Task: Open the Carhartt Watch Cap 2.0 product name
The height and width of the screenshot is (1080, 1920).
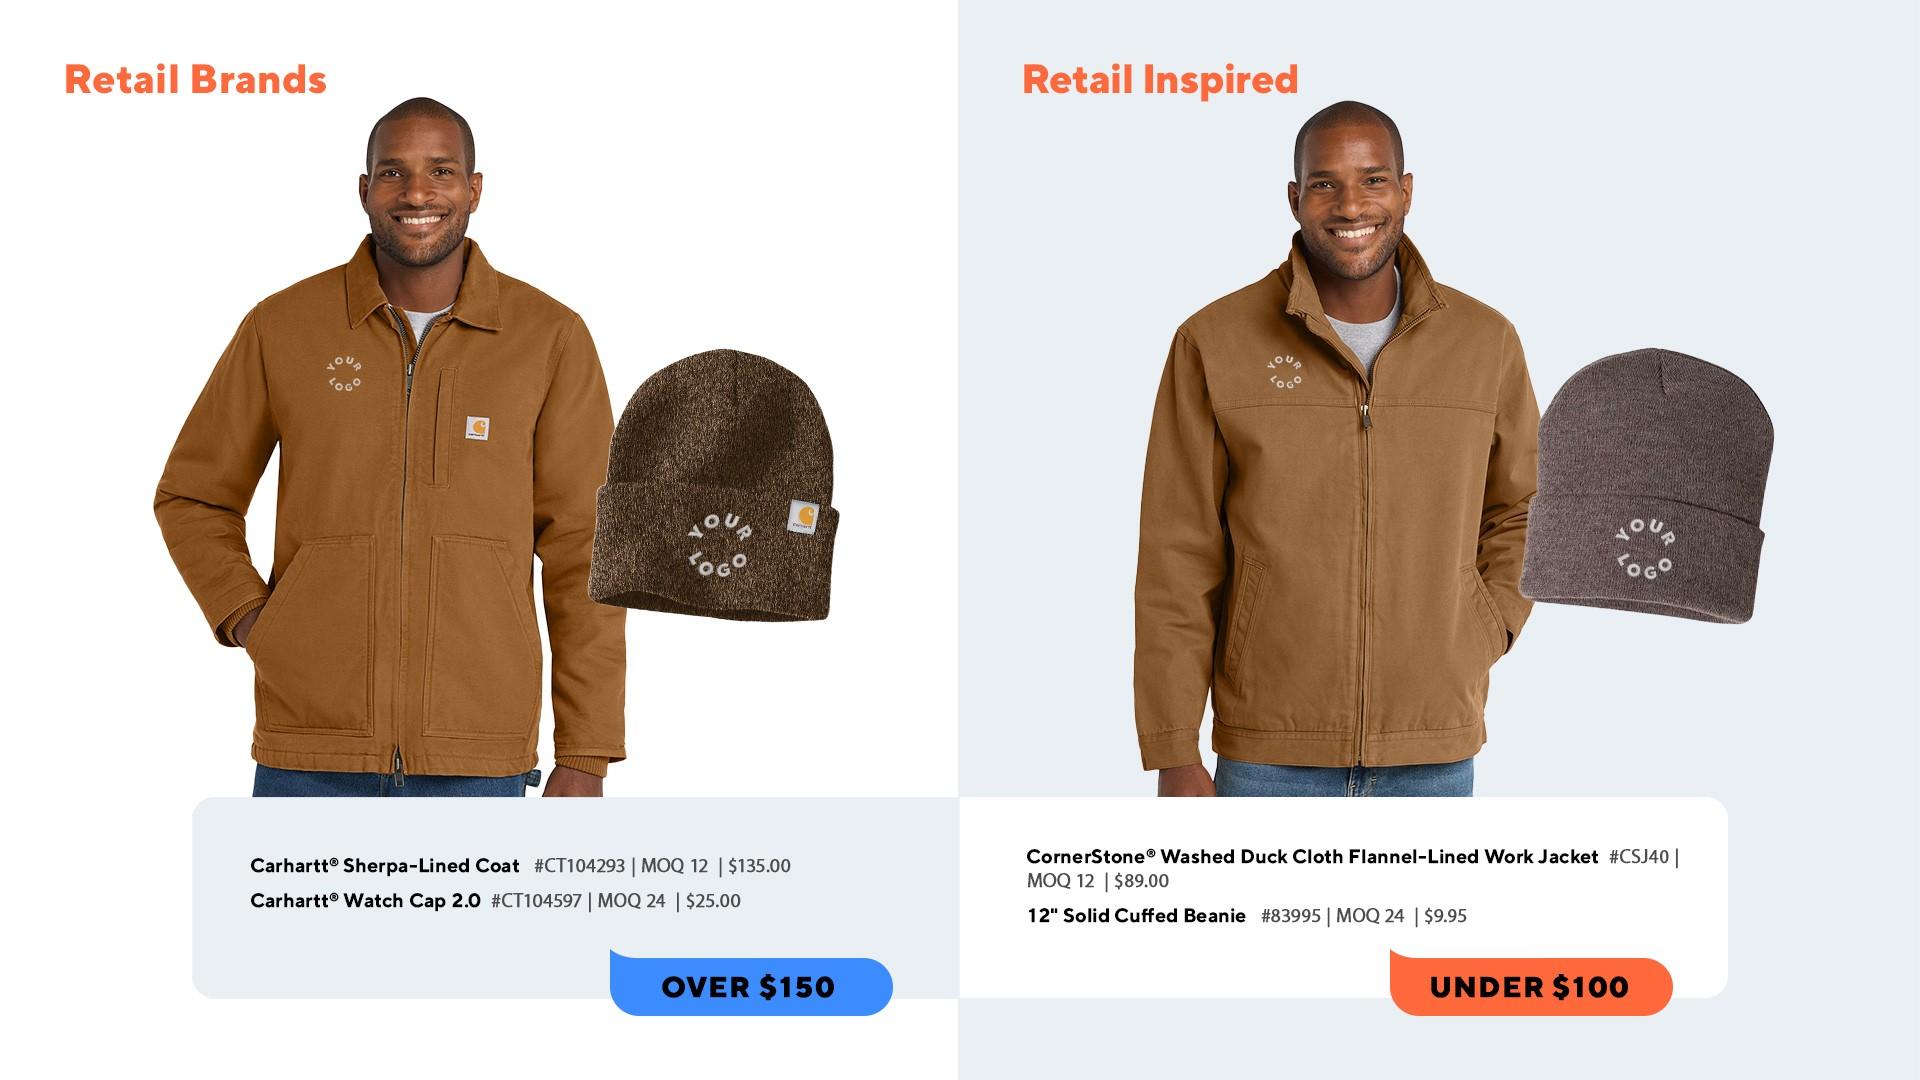Action: coord(365,901)
